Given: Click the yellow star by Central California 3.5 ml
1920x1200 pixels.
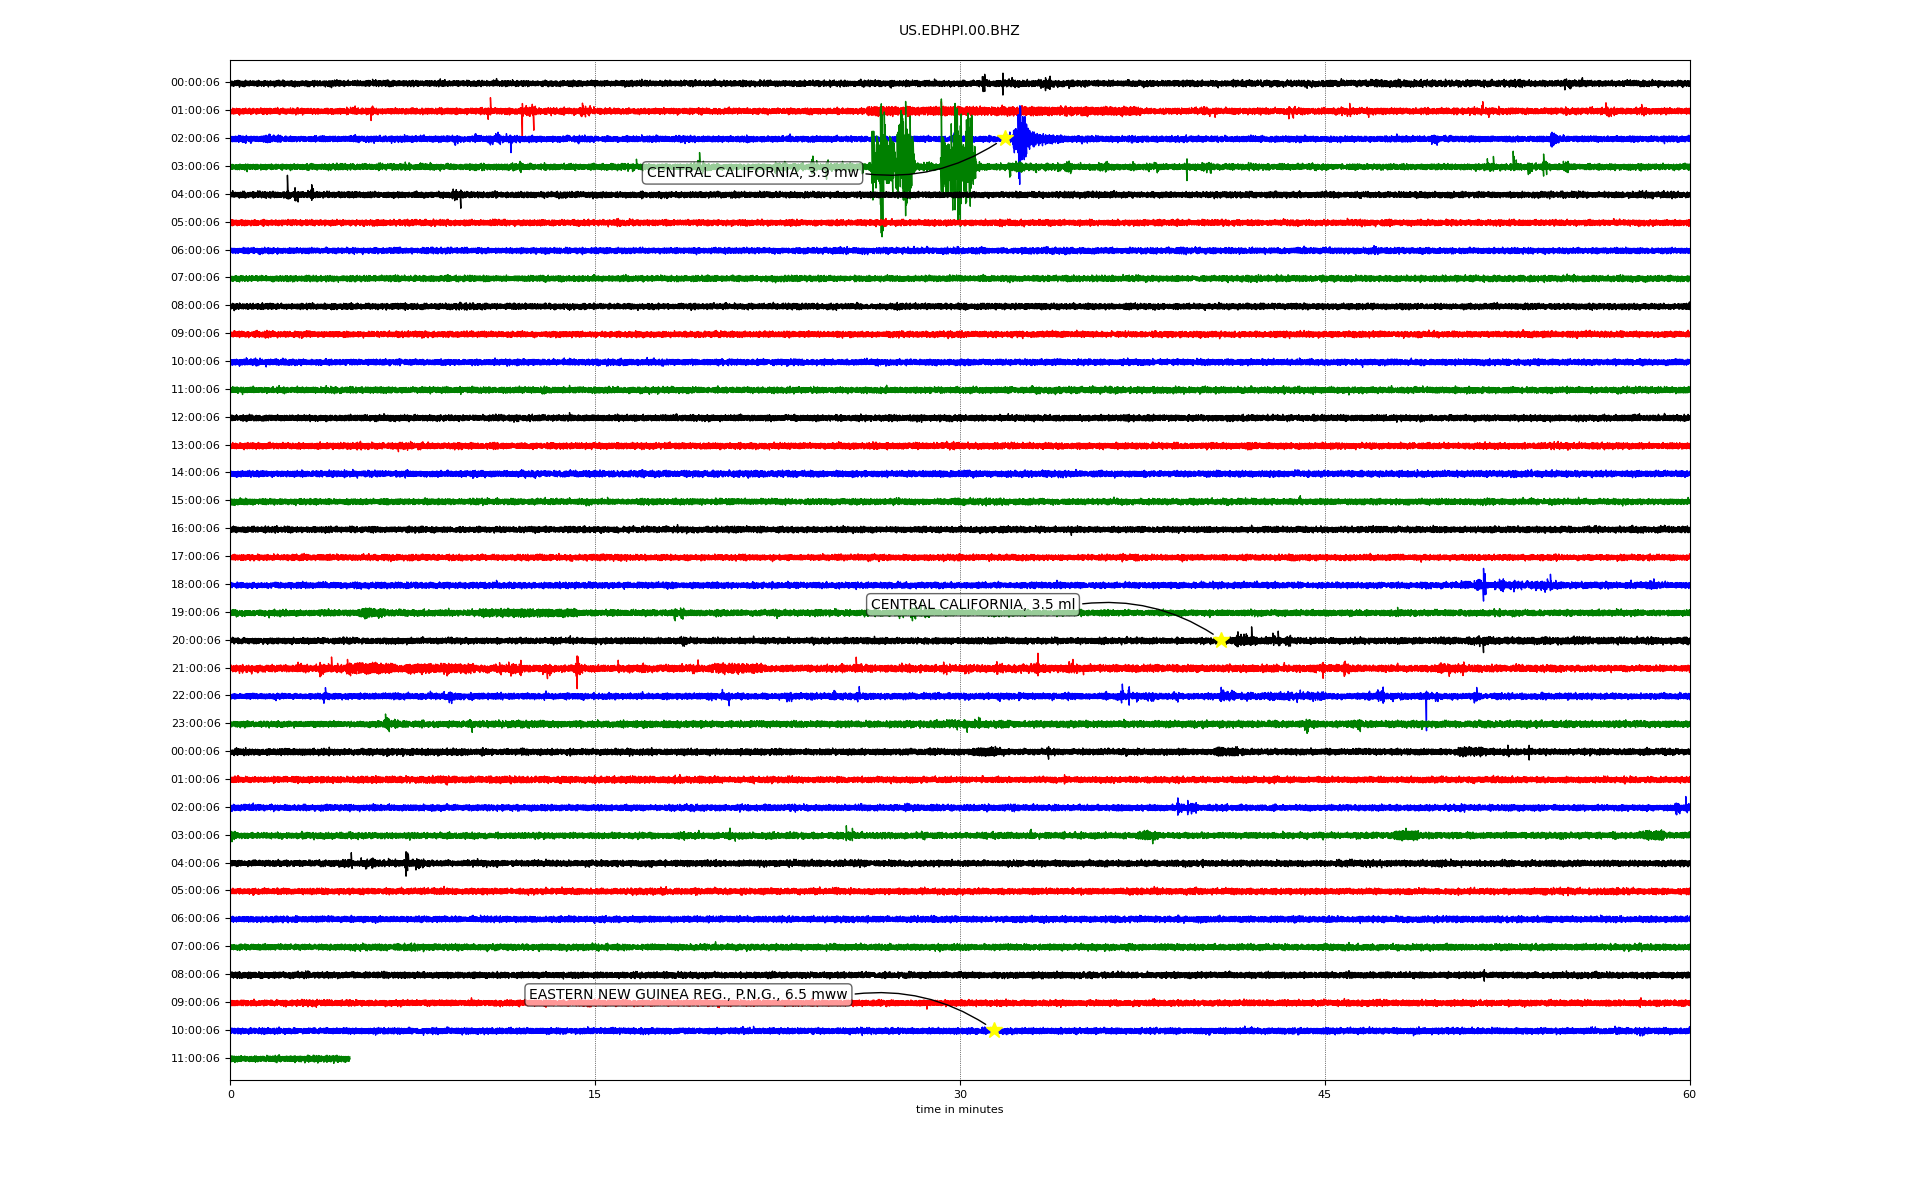Looking at the screenshot, I should tap(1221, 640).
